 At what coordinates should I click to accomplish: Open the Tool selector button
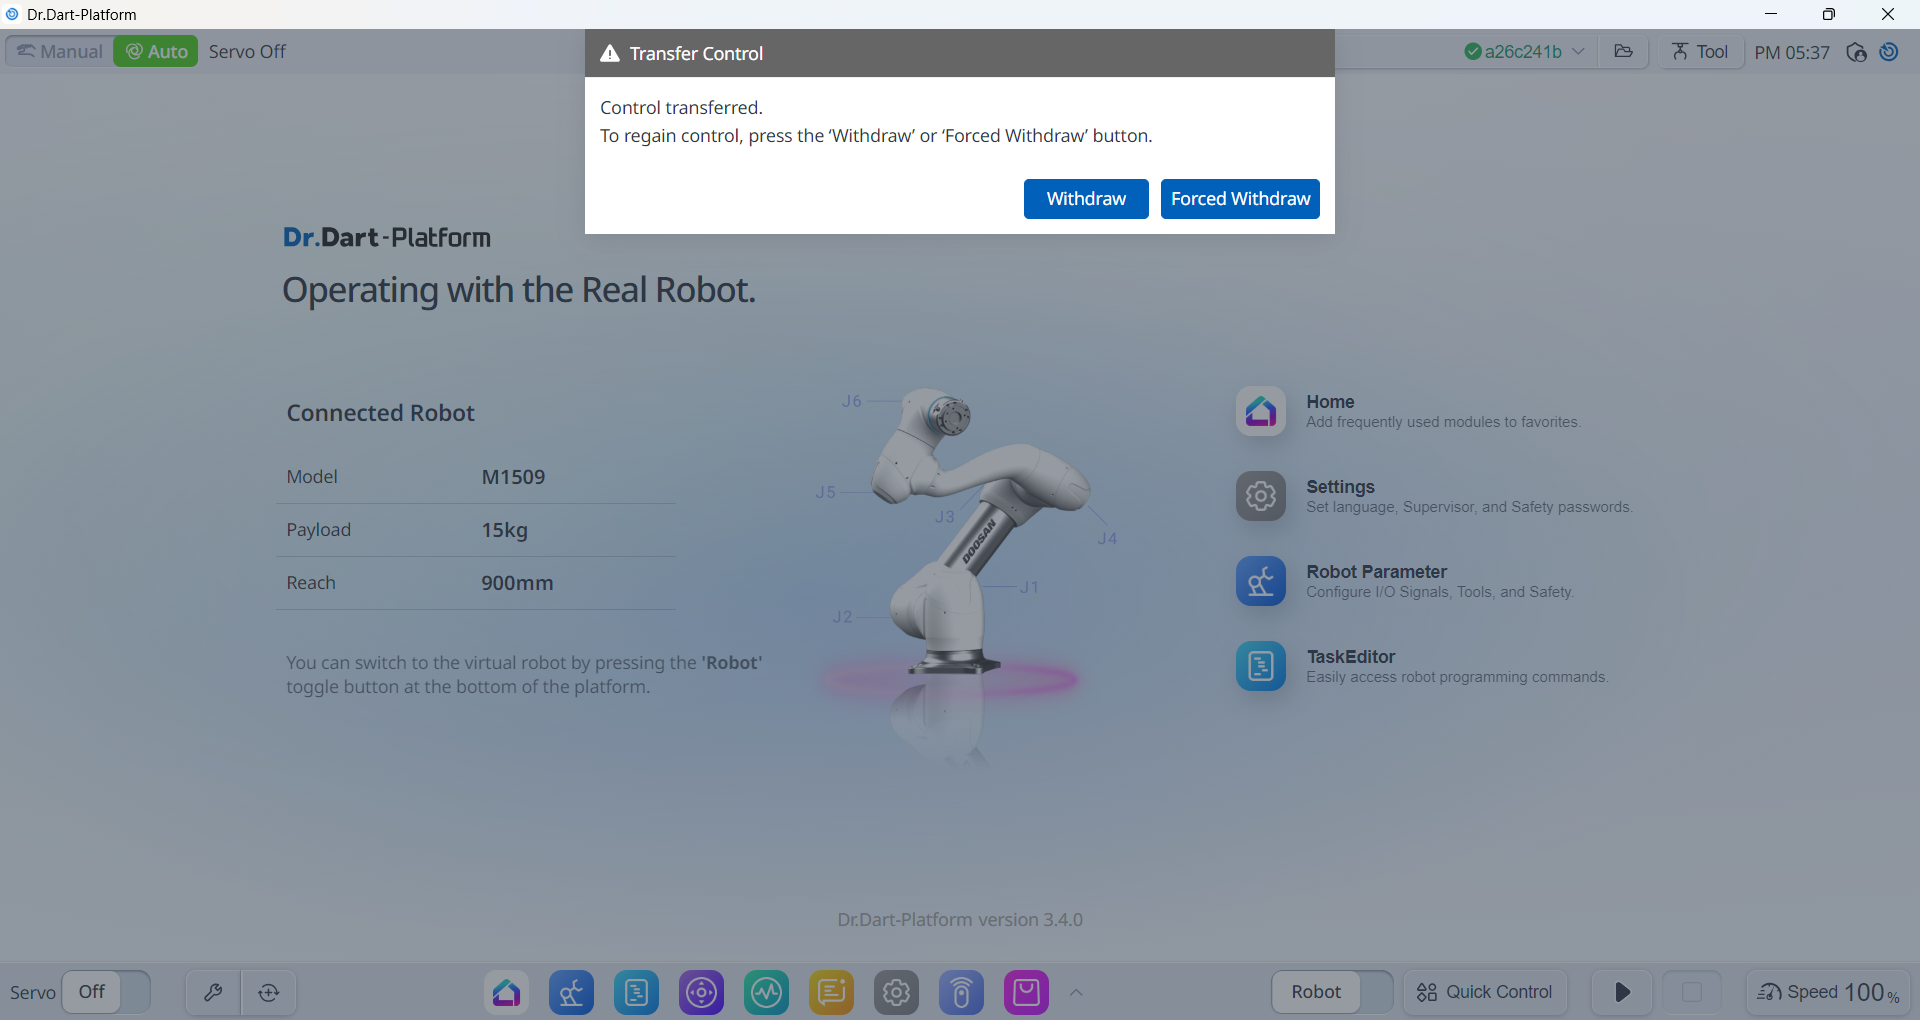coord(1700,51)
